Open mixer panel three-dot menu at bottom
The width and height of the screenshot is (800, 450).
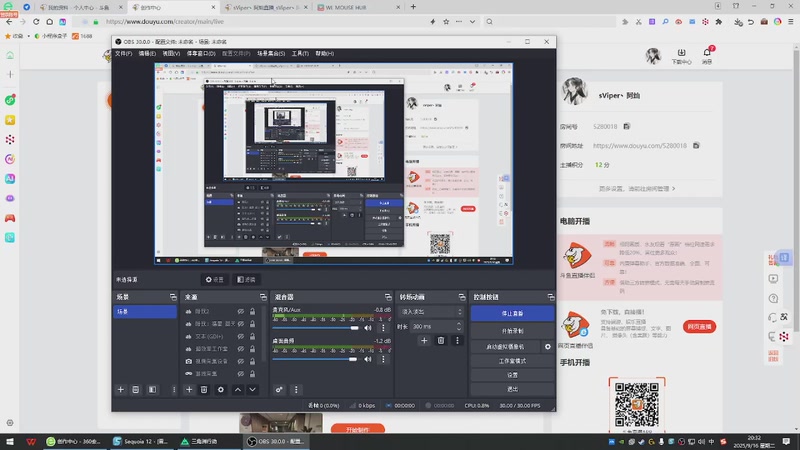coord(296,390)
